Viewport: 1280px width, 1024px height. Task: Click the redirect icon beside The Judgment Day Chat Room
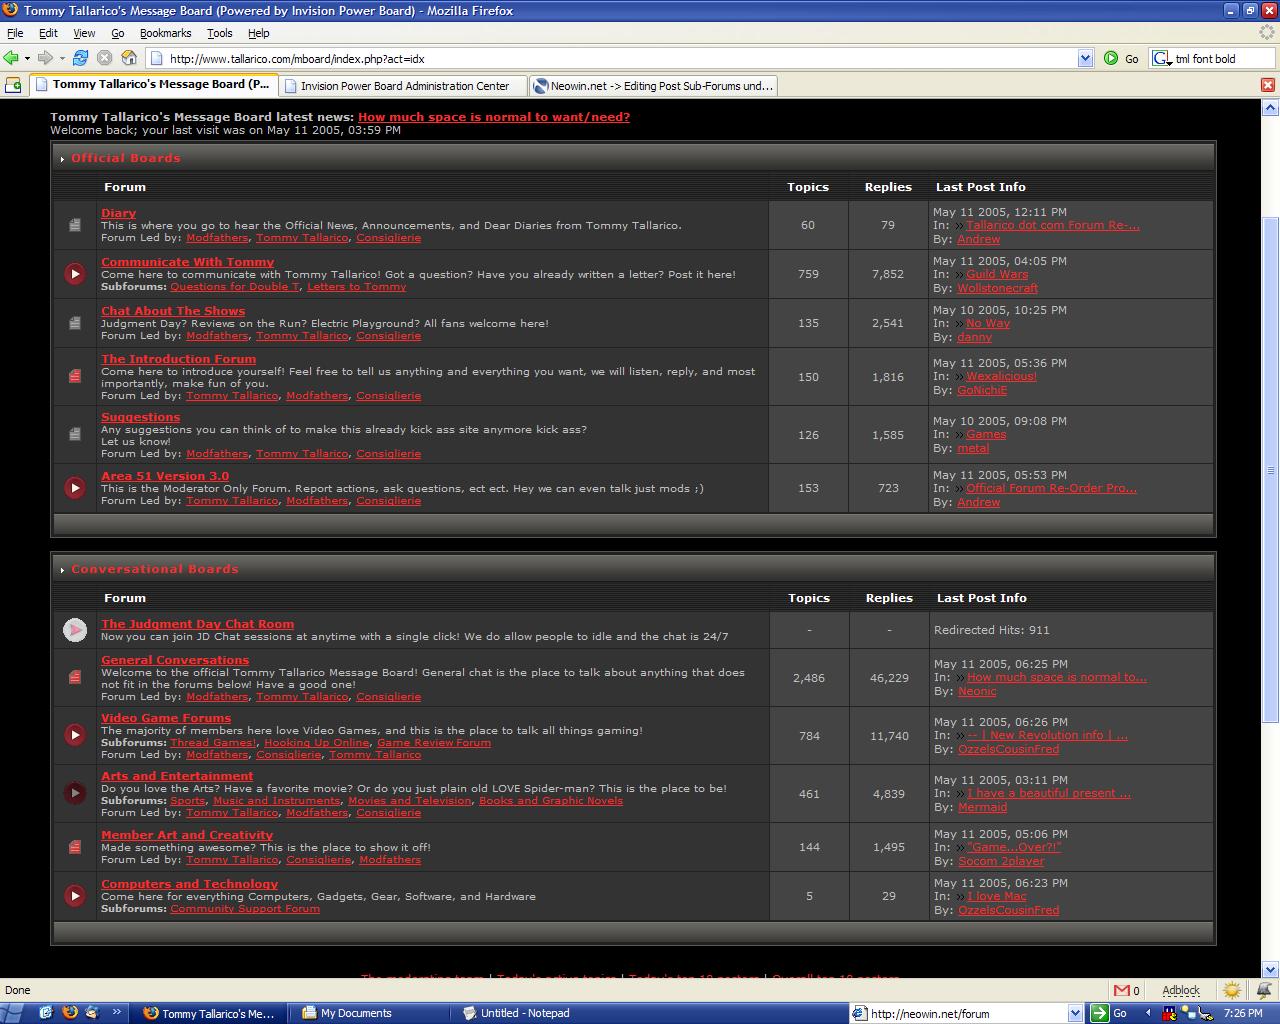pos(74,629)
